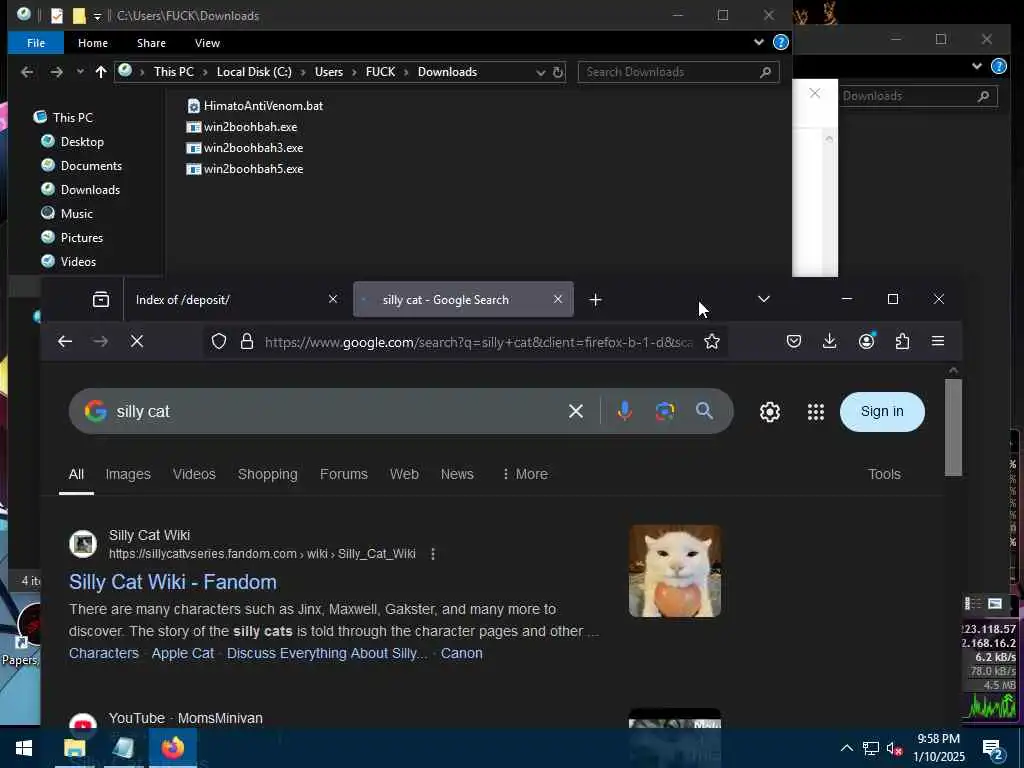
Task: Stop page loading with X button
Action: (136, 342)
